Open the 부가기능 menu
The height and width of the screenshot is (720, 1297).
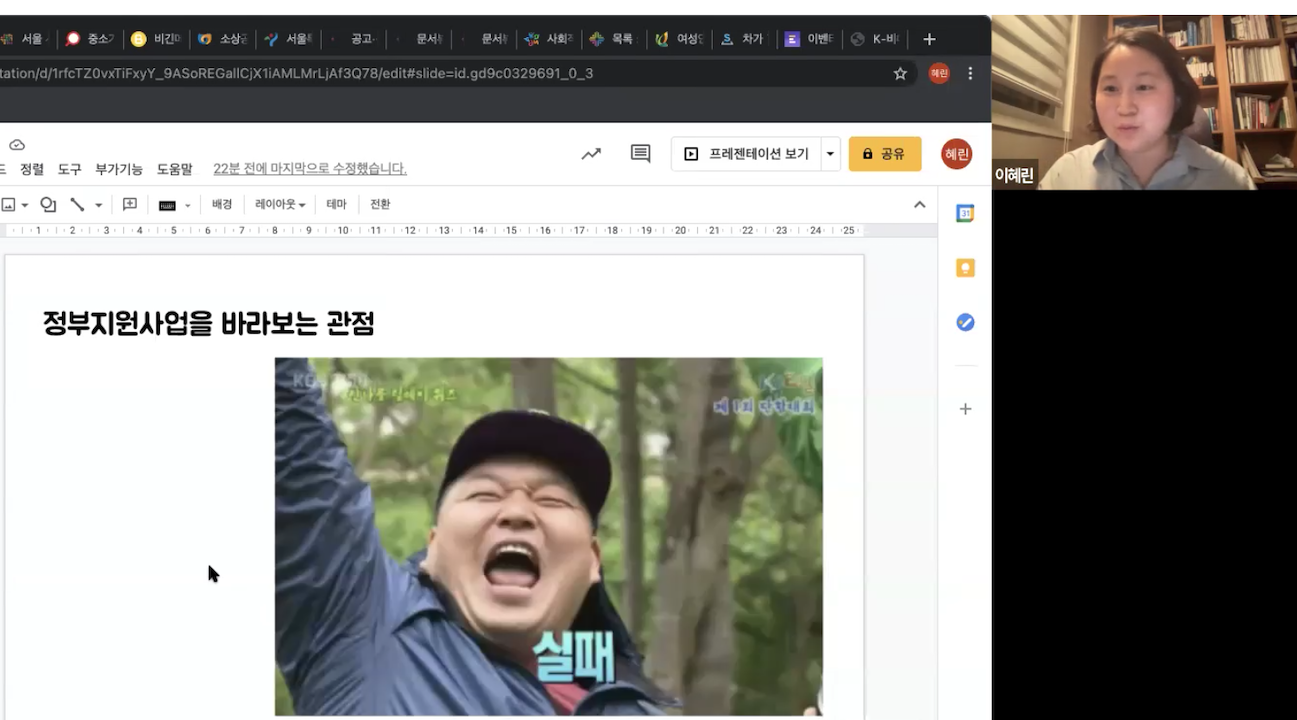click(x=119, y=169)
